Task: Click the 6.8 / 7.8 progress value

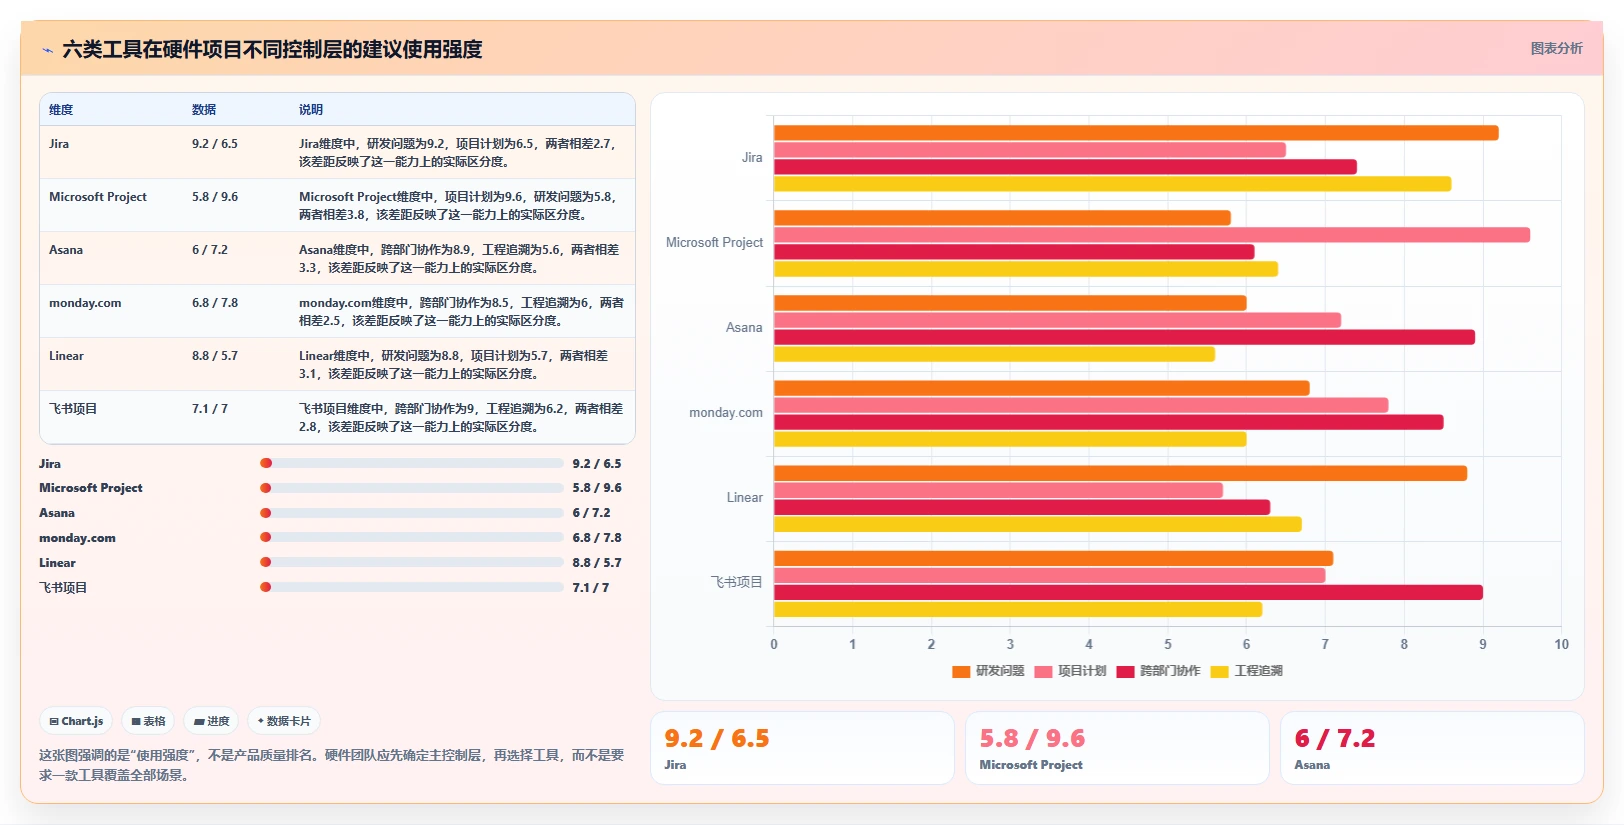Action: [x=597, y=538]
